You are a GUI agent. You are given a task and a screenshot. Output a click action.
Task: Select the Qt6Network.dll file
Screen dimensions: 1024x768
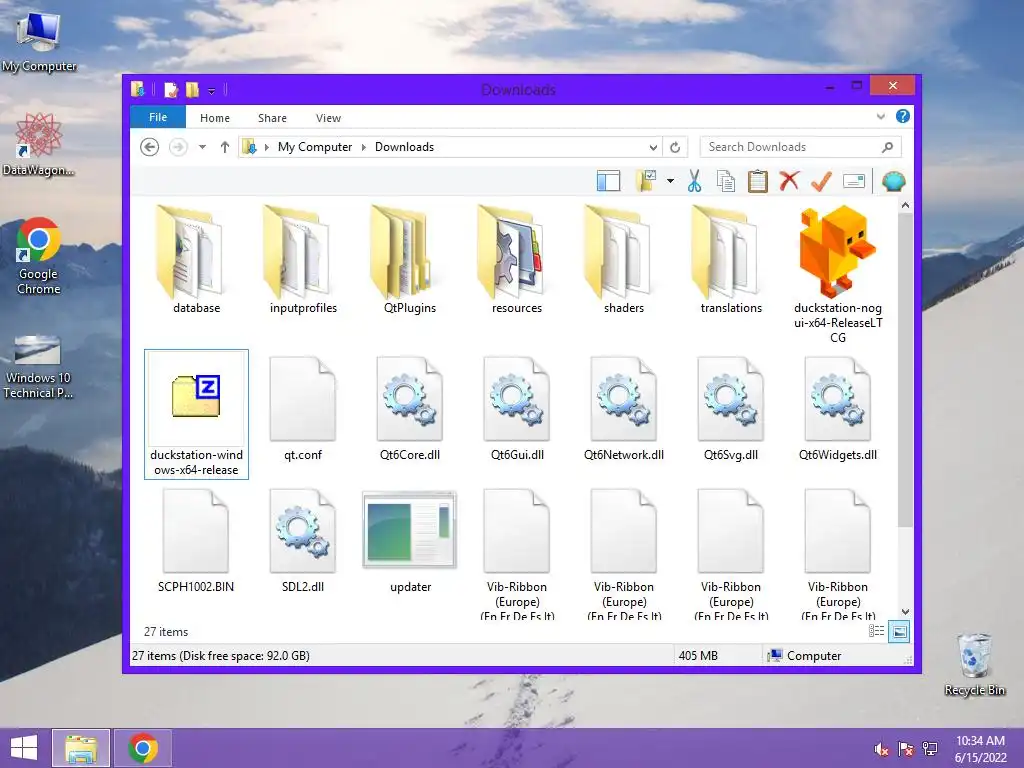624,408
